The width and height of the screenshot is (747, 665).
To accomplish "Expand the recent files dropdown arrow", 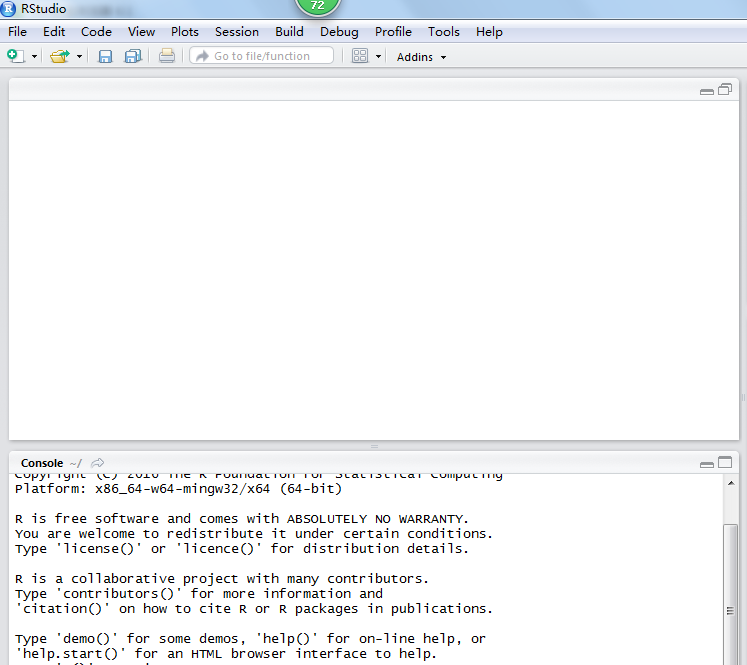I will [x=80, y=57].
